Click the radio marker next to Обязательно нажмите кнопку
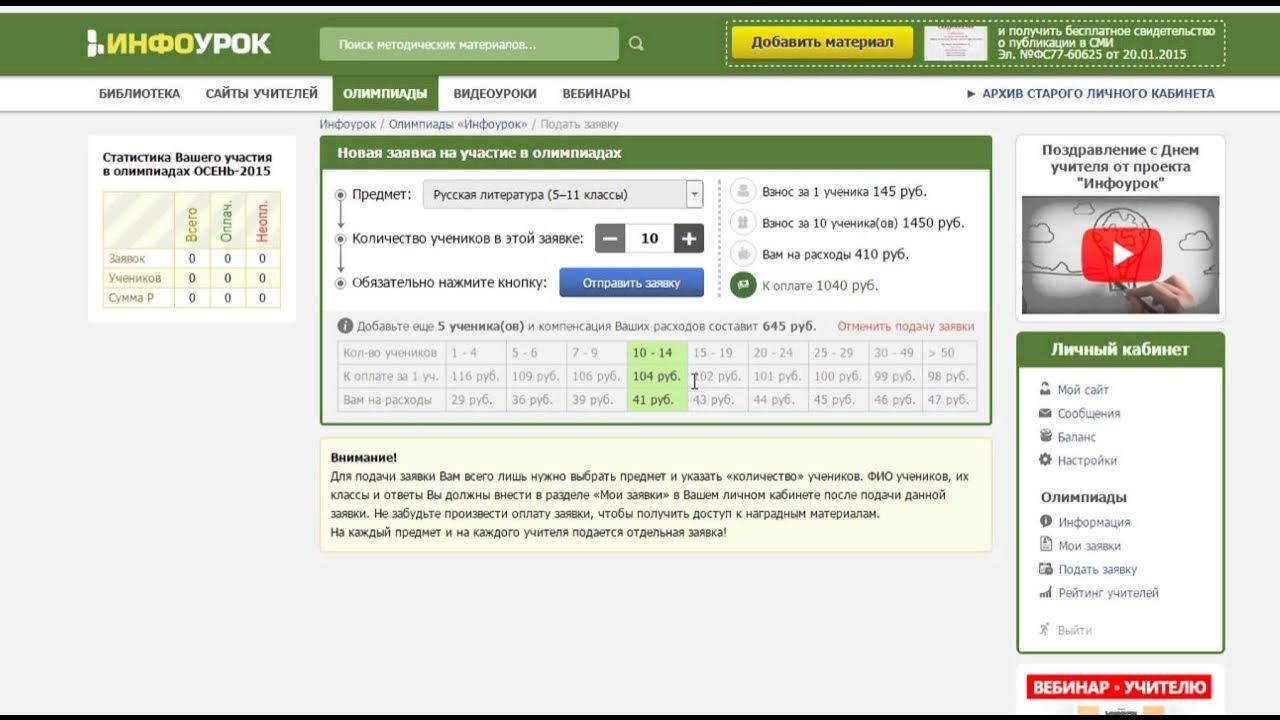This screenshot has width=1280, height=720. [x=341, y=283]
